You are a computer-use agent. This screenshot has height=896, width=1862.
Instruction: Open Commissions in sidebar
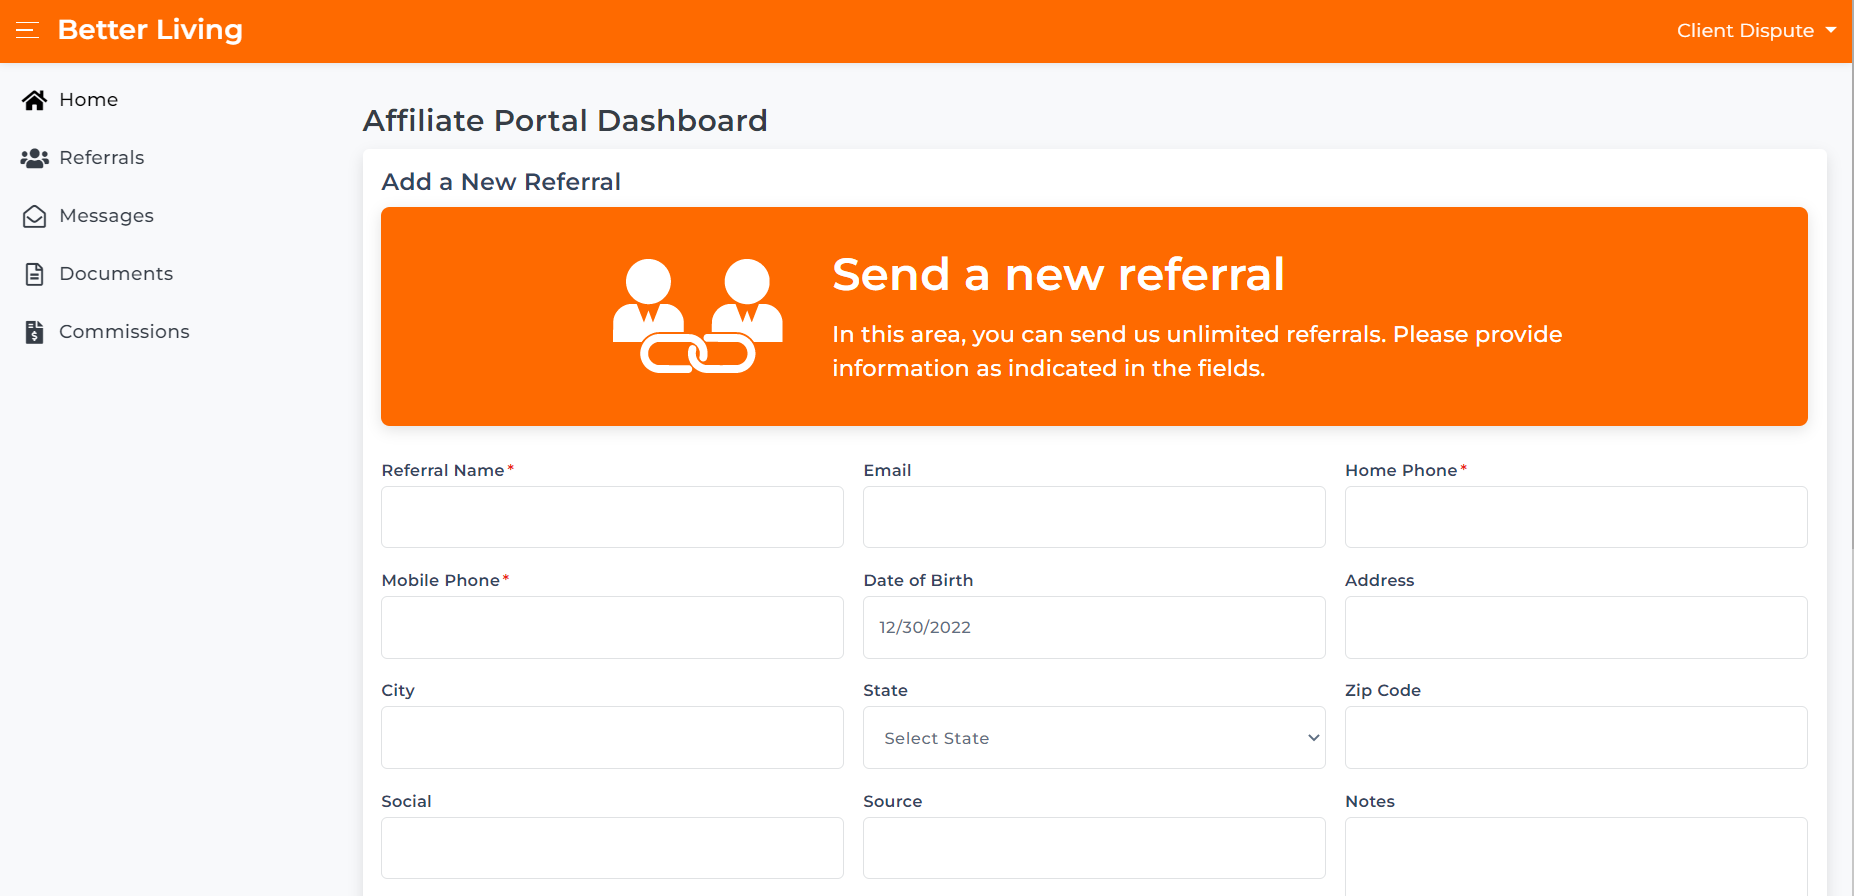[x=125, y=332]
